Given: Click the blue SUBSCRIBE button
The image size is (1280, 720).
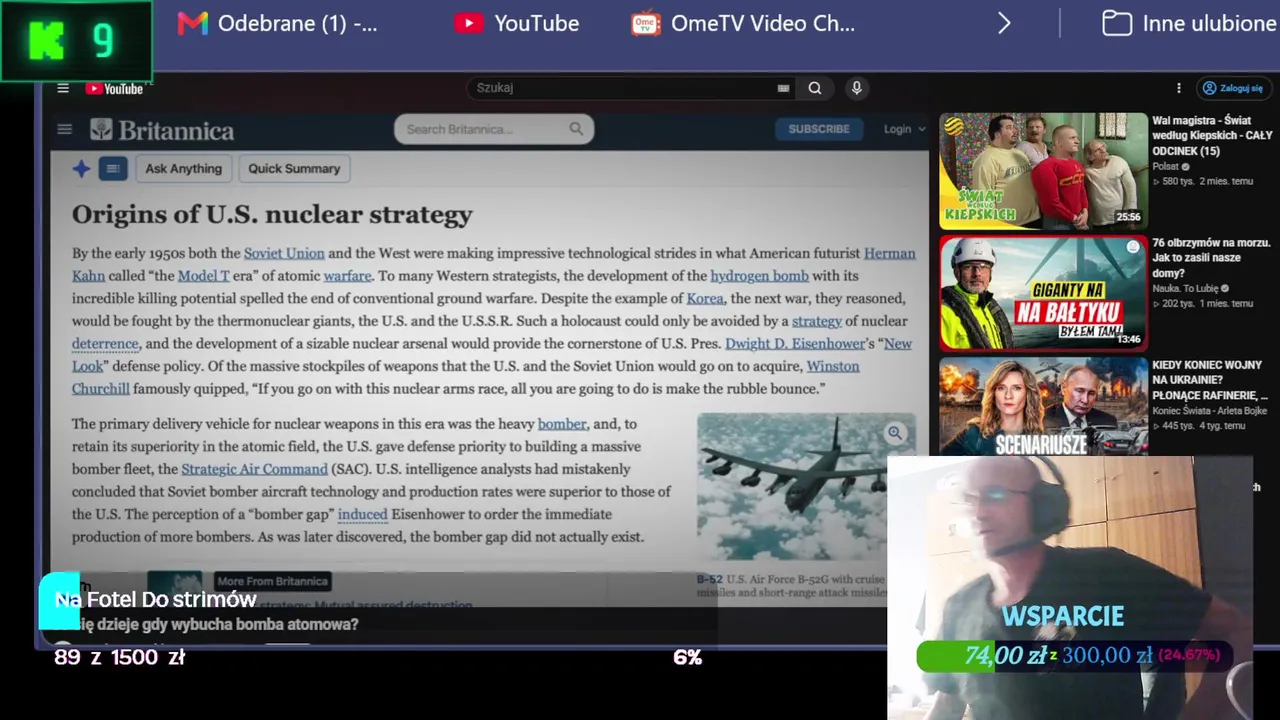Looking at the screenshot, I should (x=819, y=129).
